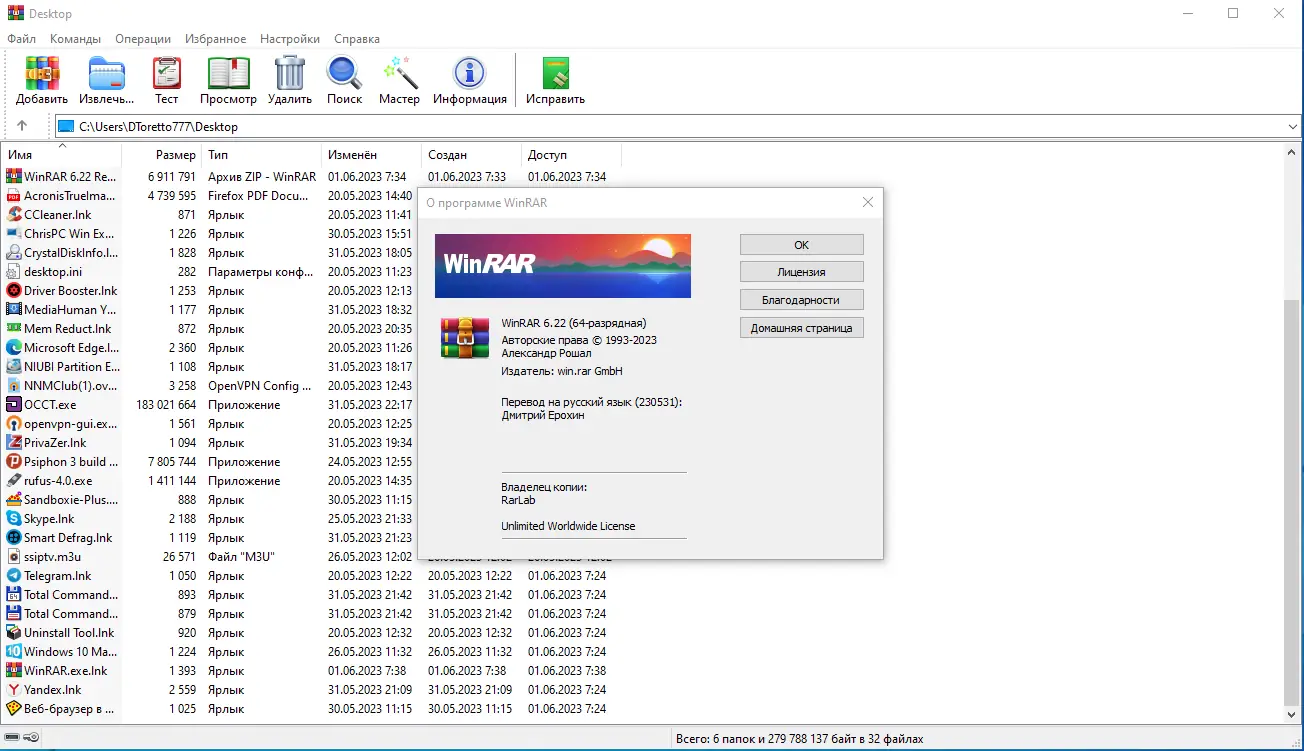Sort files by the Размер column header
The image size is (1304, 751).
[x=161, y=155]
